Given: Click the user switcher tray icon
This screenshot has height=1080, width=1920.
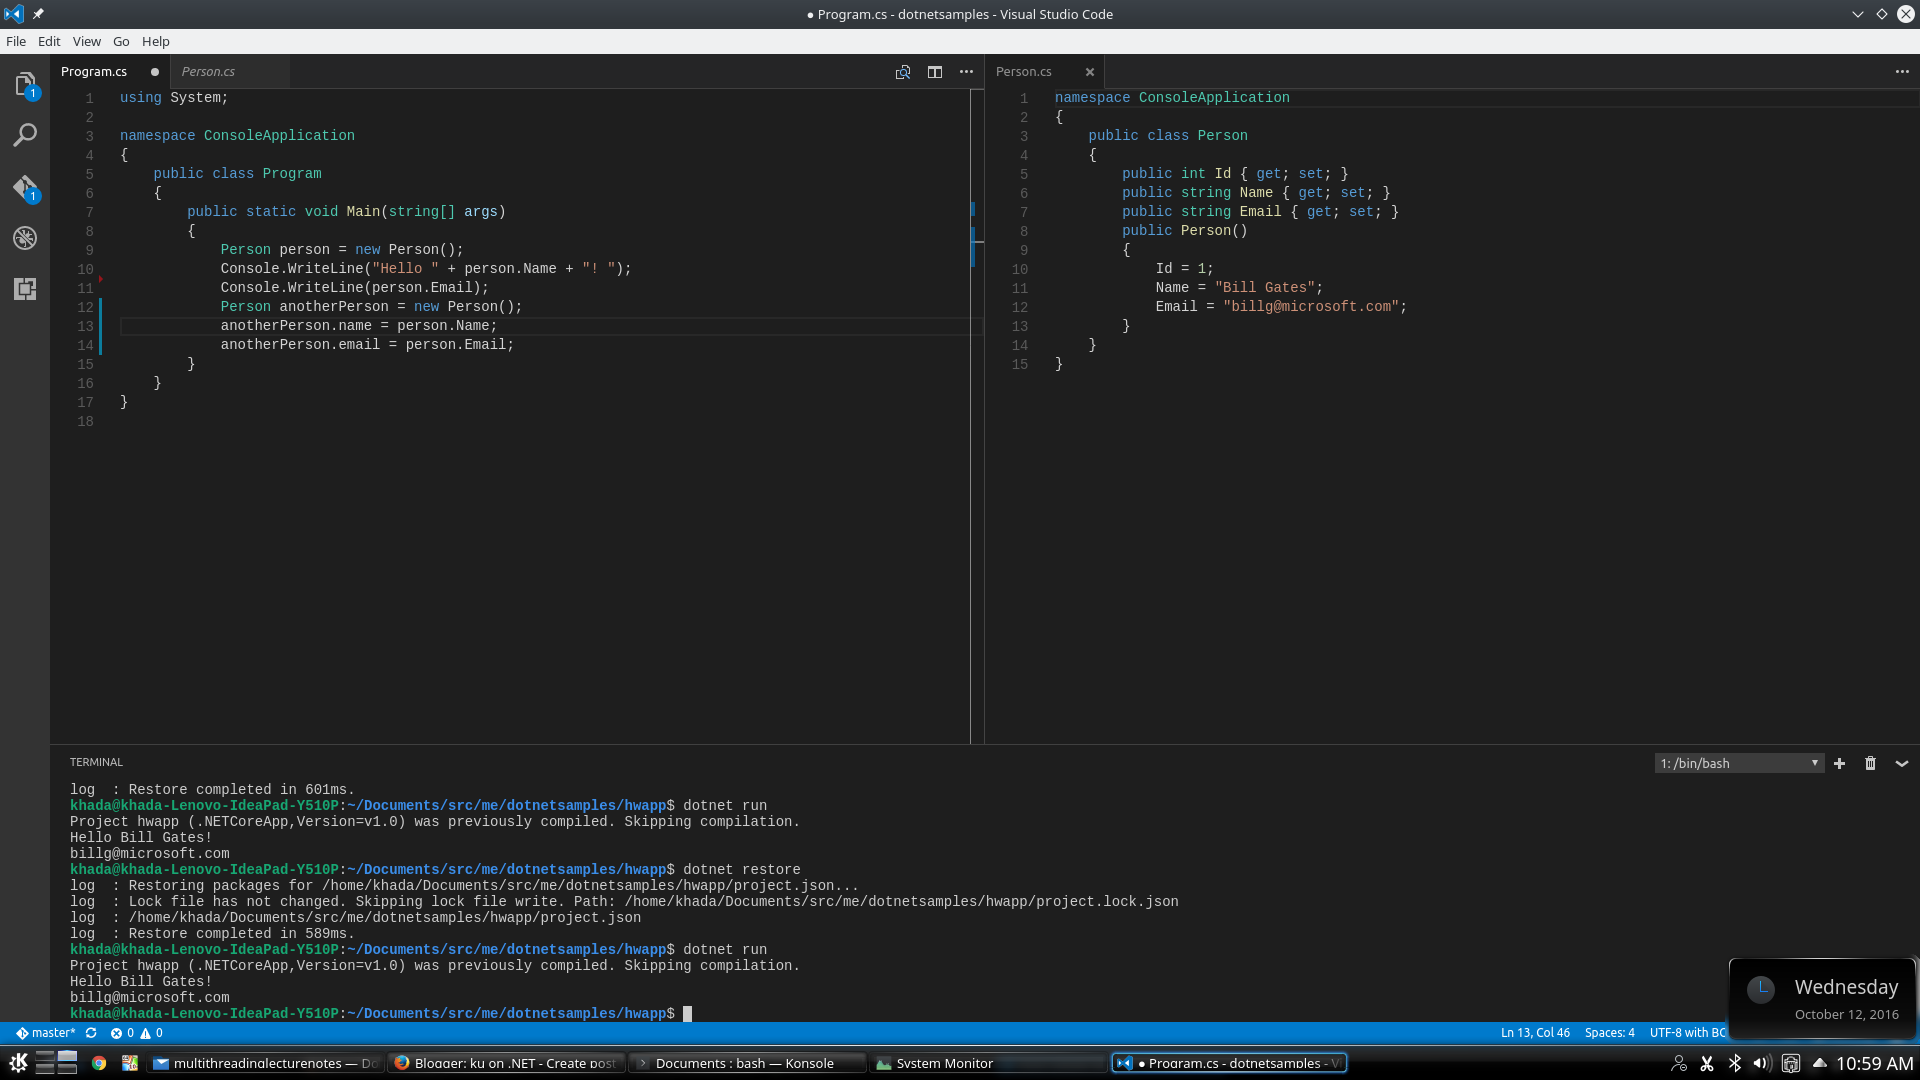Looking at the screenshot, I should pyautogui.click(x=1680, y=1064).
